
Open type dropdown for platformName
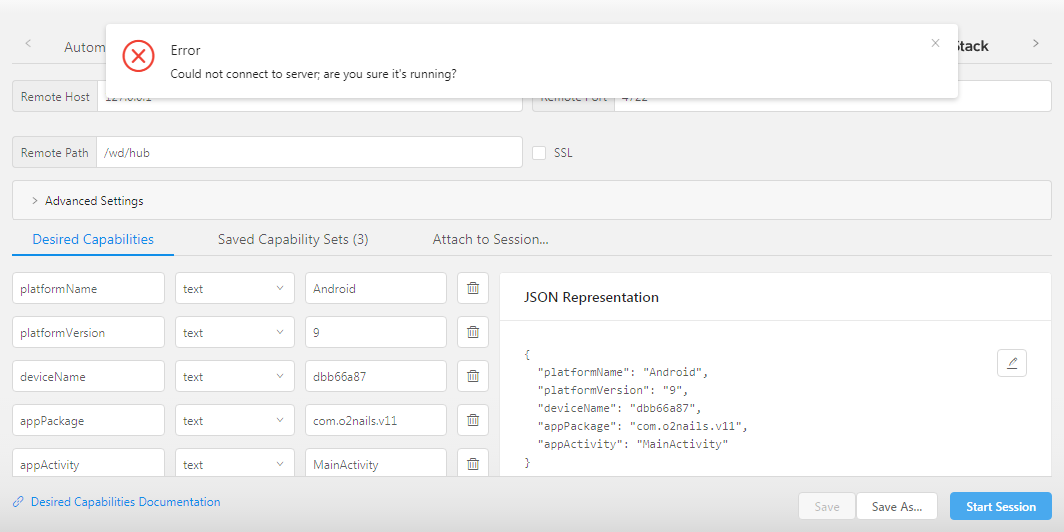click(x=235, y=288)
